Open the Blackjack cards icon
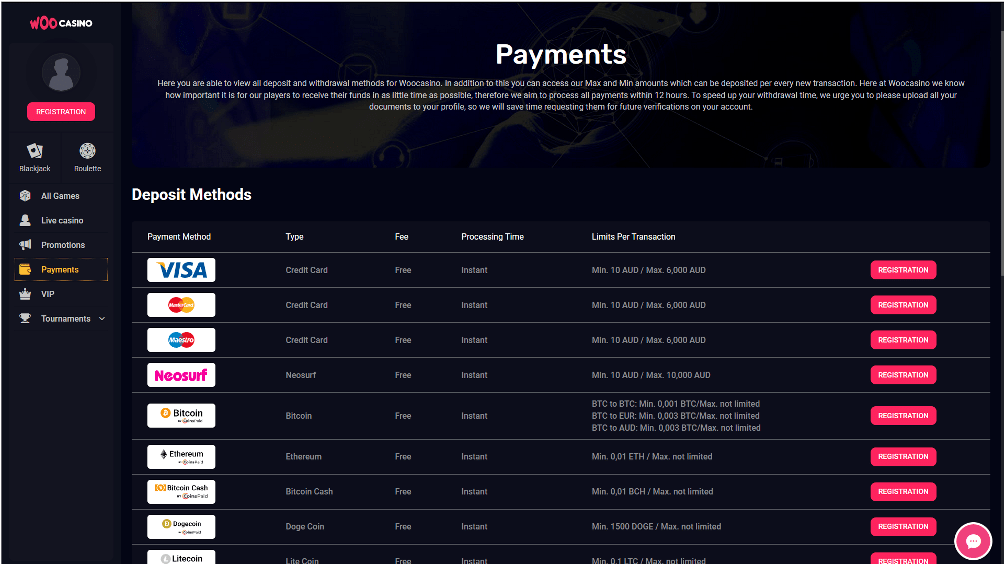 click(35, 151)
